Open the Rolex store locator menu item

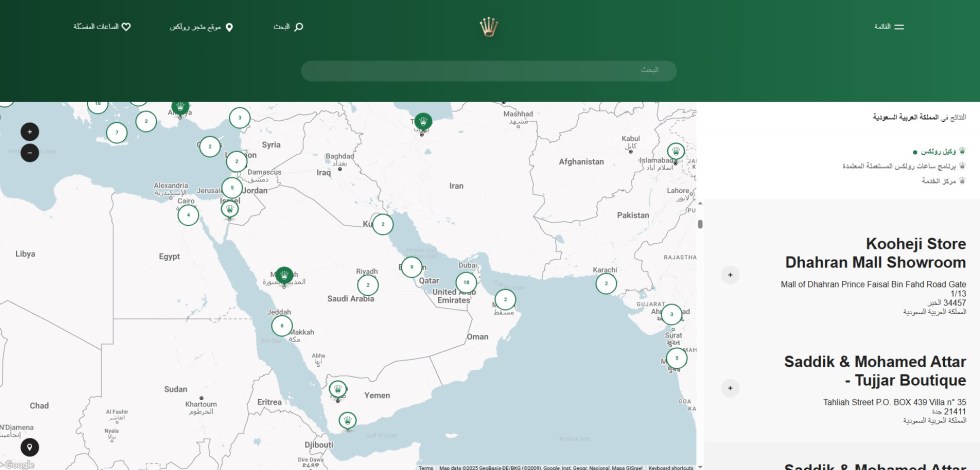(x=201, y=27)
